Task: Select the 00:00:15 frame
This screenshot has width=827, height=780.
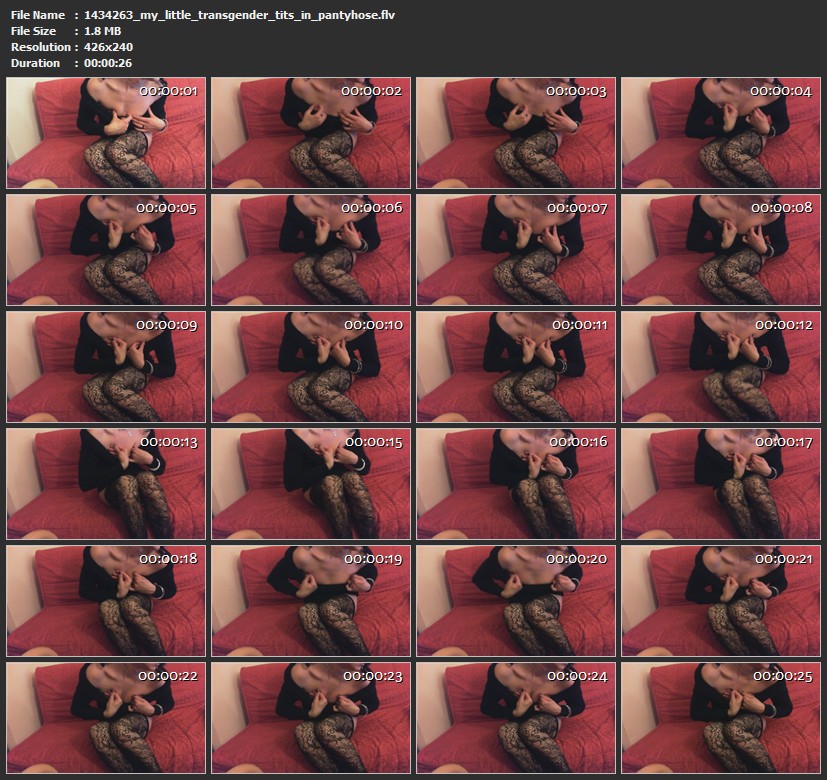Action: (x=310, y=483)
